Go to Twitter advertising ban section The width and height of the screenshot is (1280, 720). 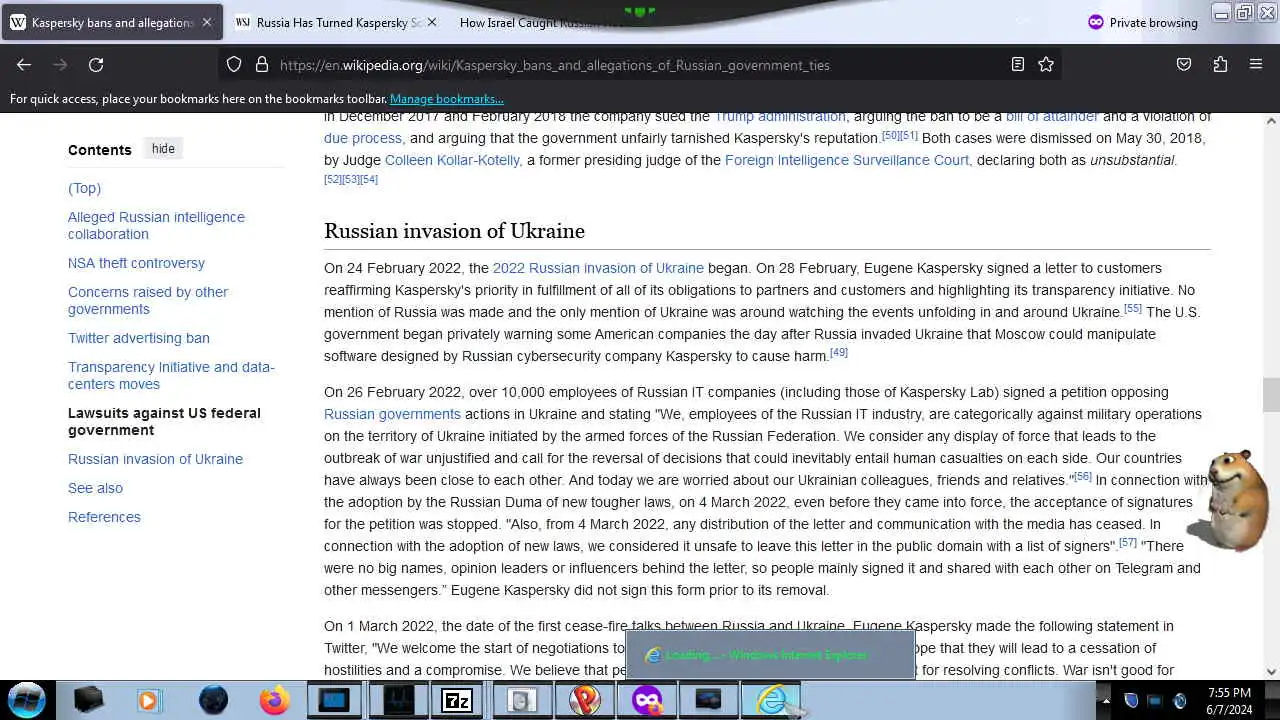[x=139, y=338]
